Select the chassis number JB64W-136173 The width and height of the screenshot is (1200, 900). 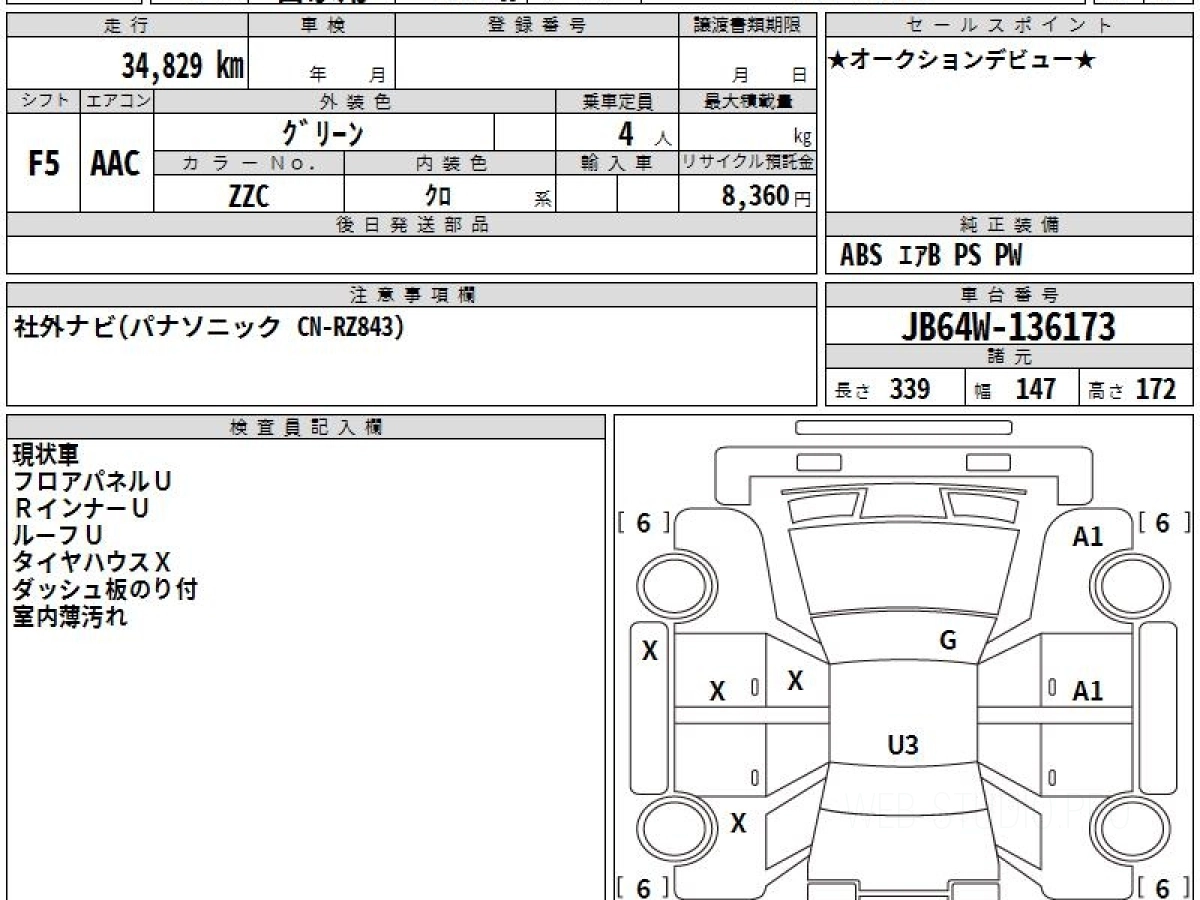pyautogui.click(x=1009, y=327)
